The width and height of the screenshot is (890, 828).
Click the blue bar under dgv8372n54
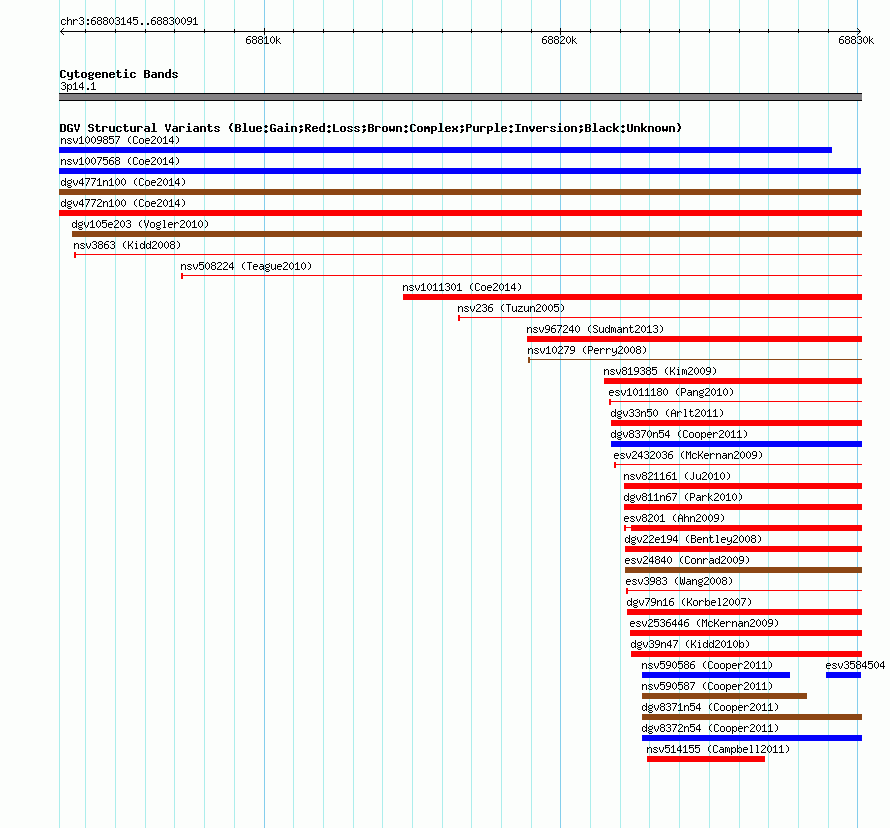tap(752, 738)
